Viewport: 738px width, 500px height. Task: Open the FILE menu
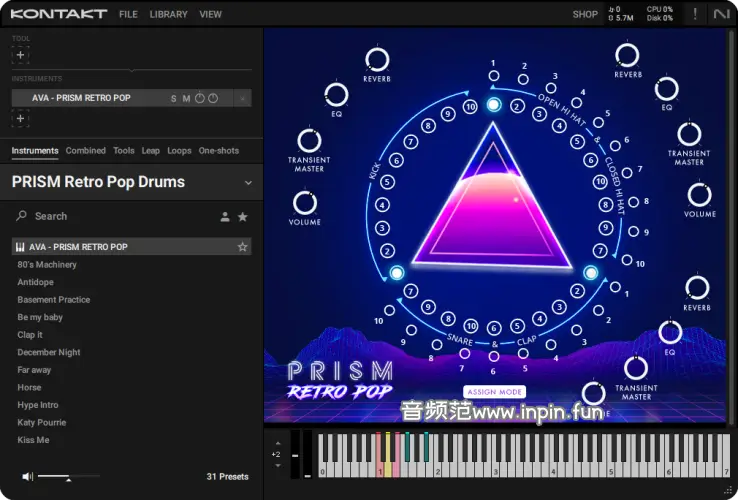tap(128, 15)
